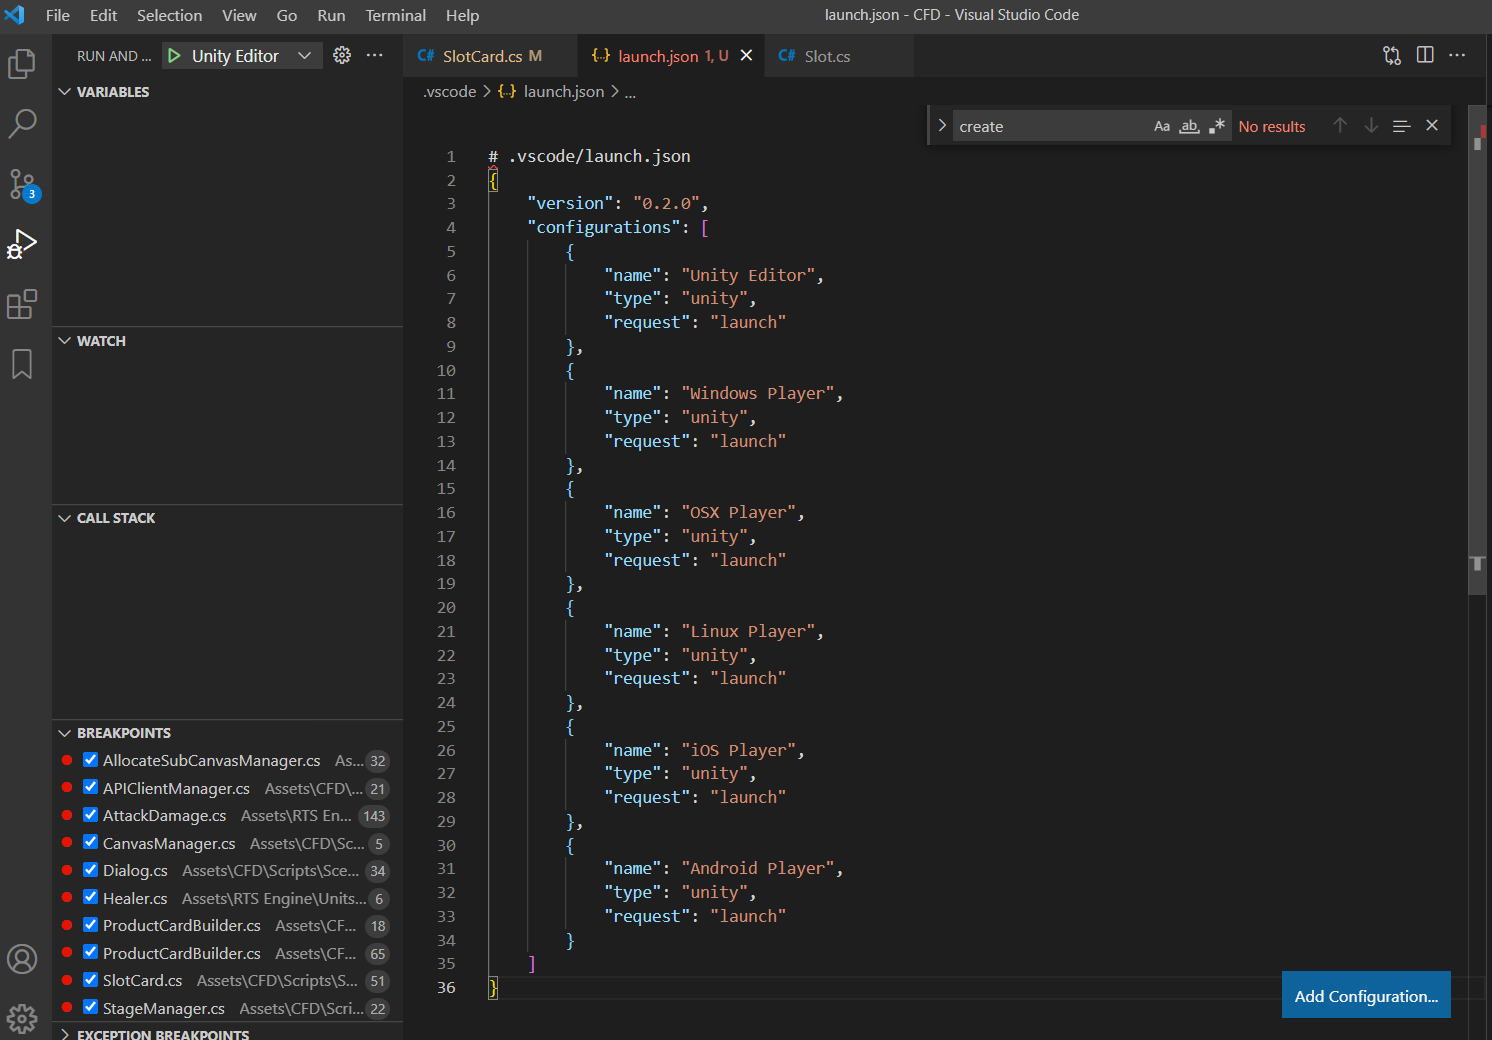Toggle Find in Selection icon
Image resolution: width=1492 pixels, height=1040 pixels.
point(1401,126)
